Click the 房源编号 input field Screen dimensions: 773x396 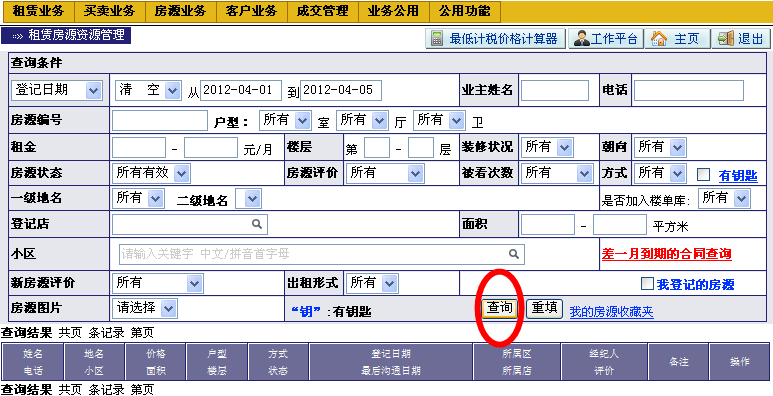tap(160, 120)
